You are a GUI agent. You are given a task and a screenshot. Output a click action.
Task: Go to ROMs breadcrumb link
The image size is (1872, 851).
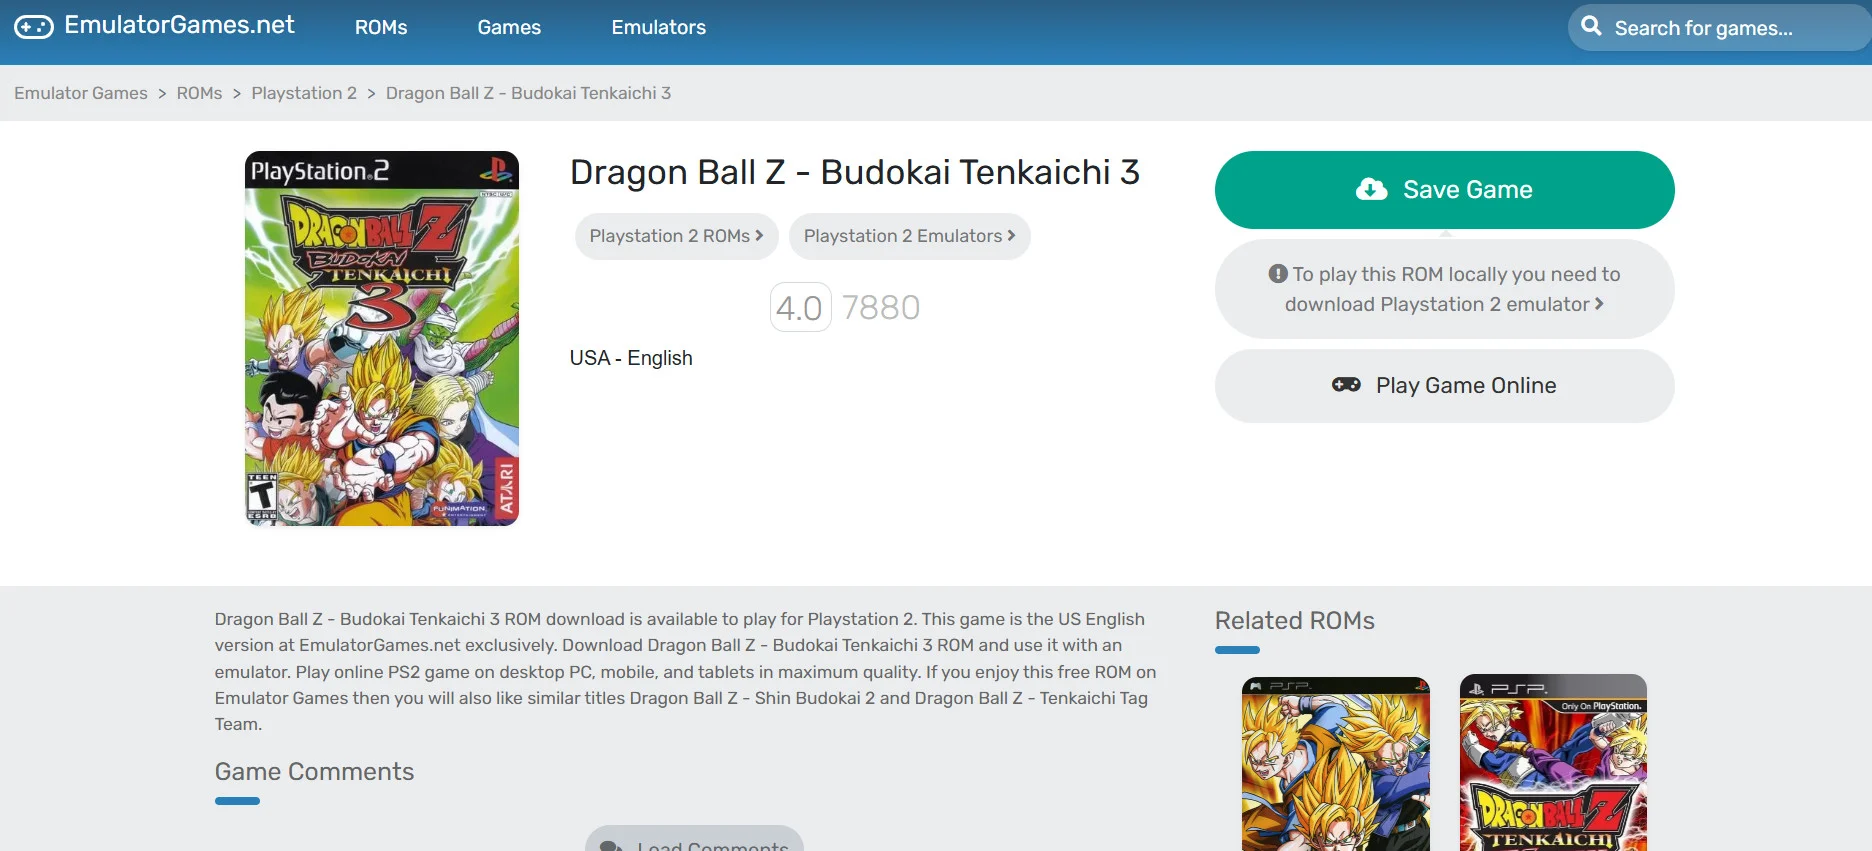click(x=199, y=93)
